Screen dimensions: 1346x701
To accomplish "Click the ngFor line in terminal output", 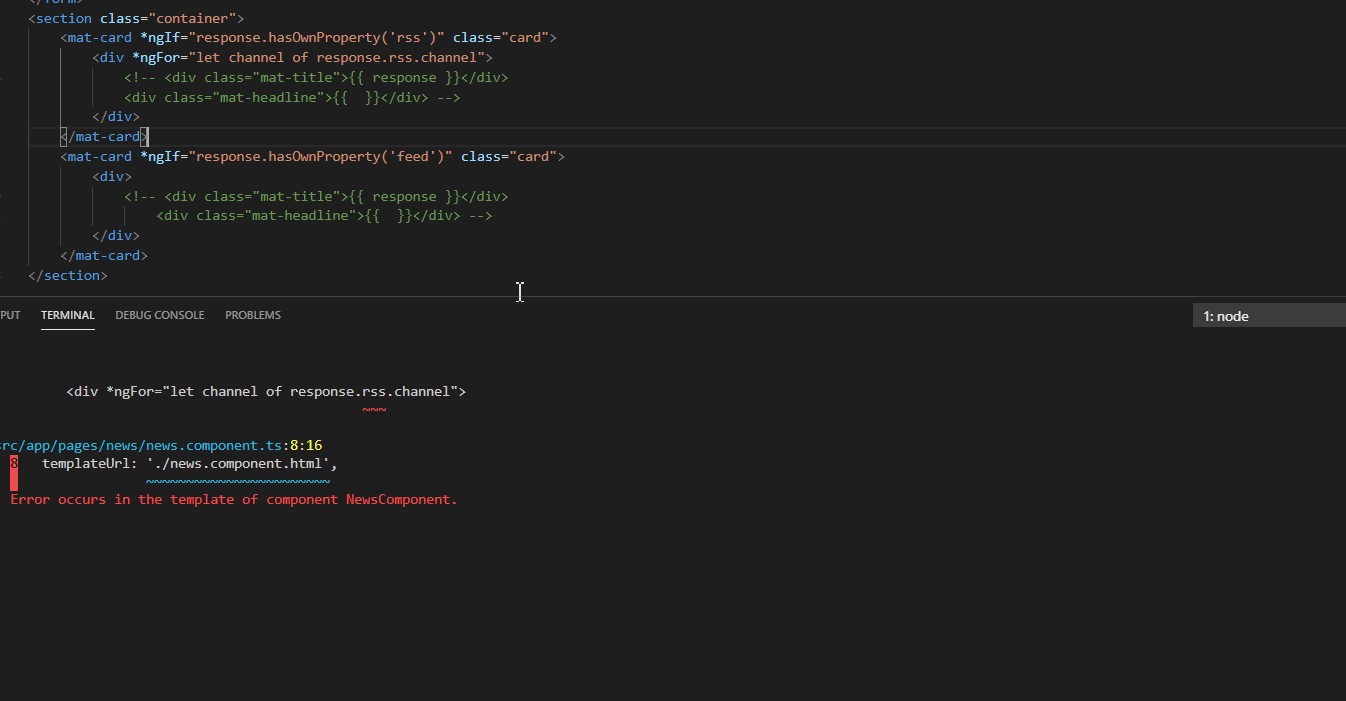I will tap(266, 391).
